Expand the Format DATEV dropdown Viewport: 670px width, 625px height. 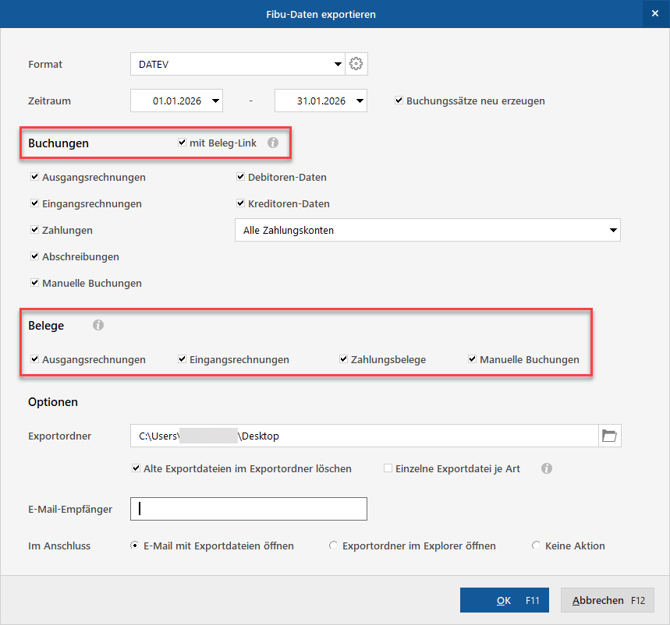[338, 65]
